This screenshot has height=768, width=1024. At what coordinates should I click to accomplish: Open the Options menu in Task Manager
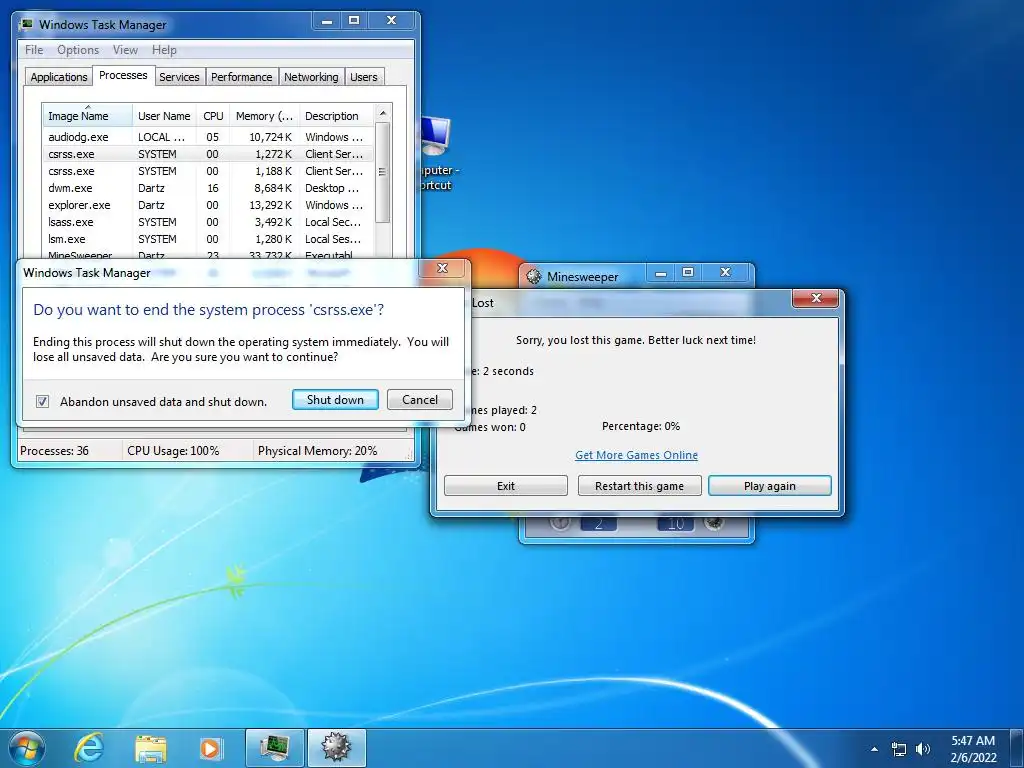point(78,50)
